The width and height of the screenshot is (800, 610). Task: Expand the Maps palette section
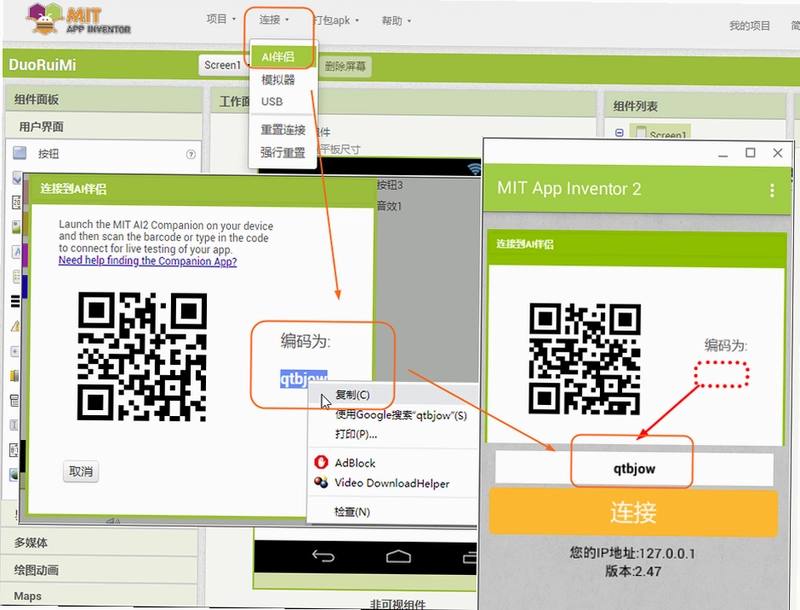coord(100,596)
